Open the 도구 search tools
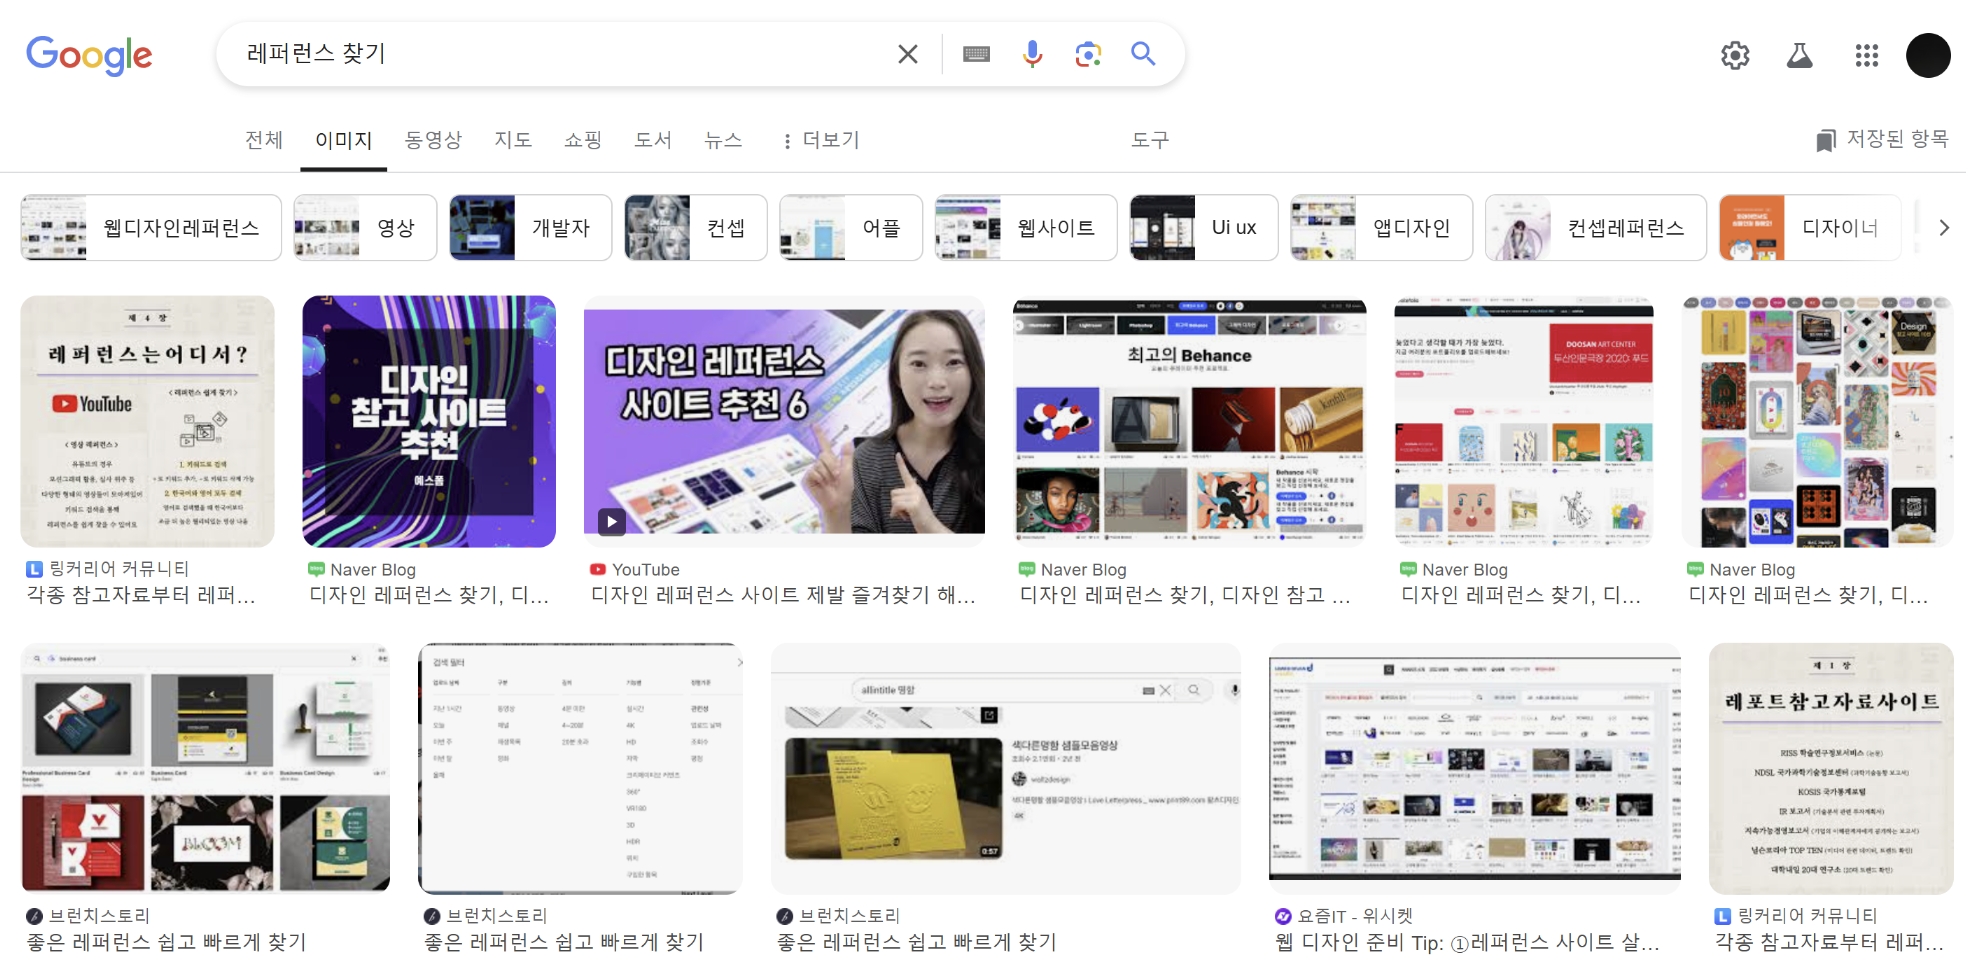The width and height of the screenshot is (1966, 967). [1150, 140]
